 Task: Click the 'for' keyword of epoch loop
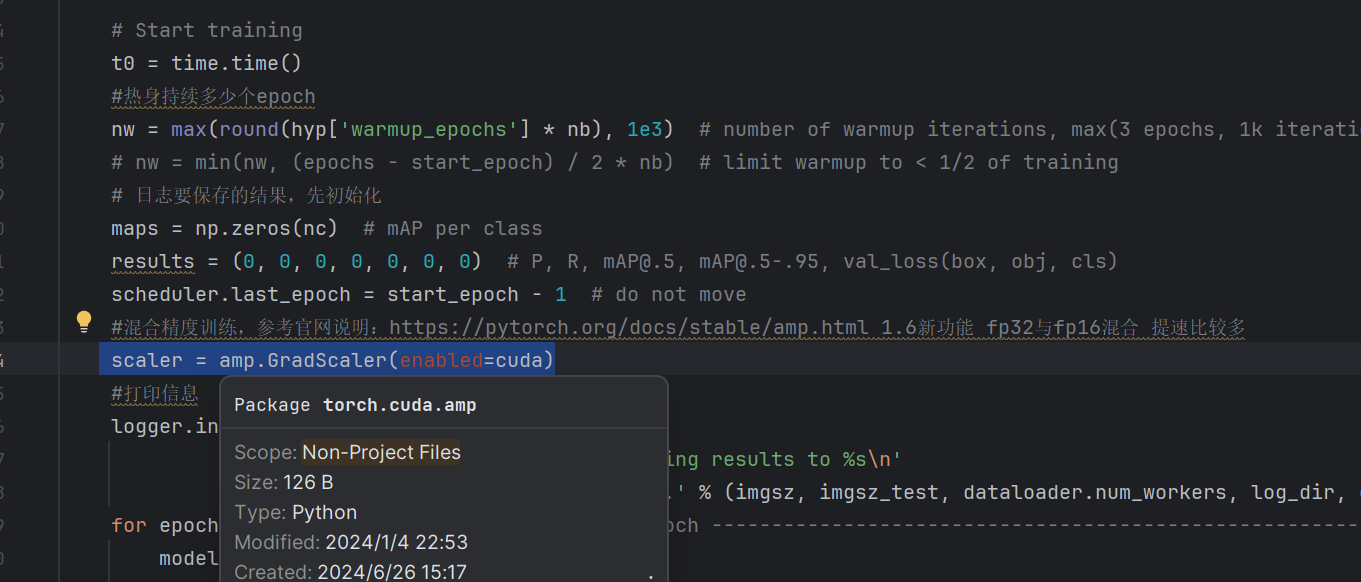(x=129, y=525)
